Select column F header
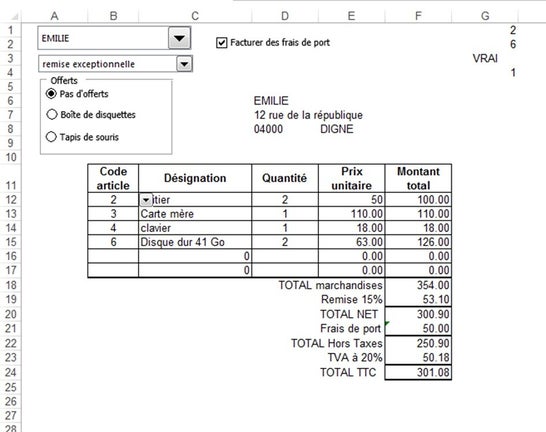 click(418, 16)
